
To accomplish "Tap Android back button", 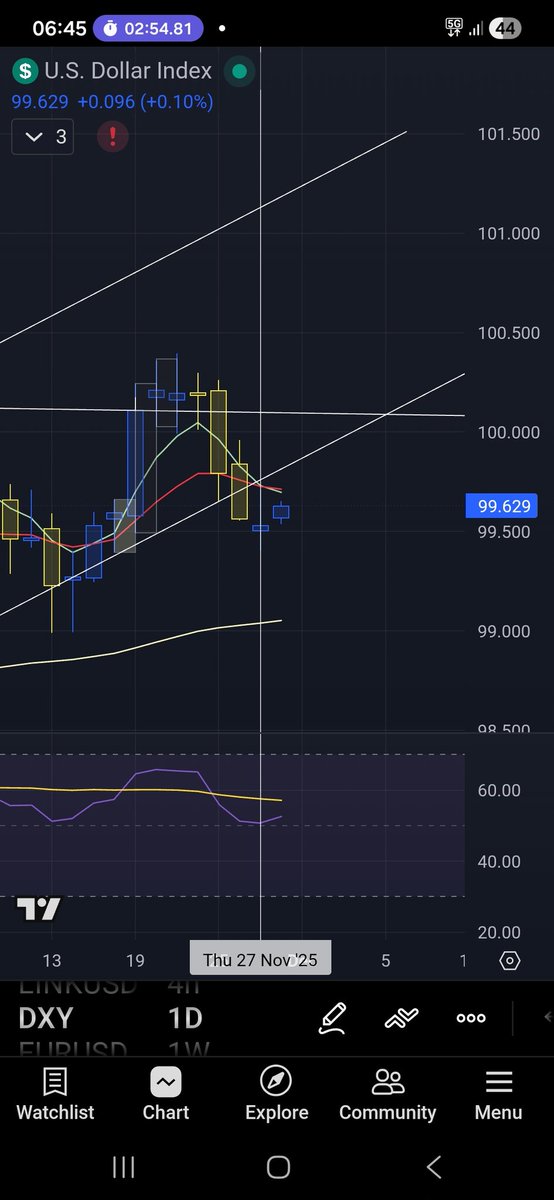I will click(434, 1166).
